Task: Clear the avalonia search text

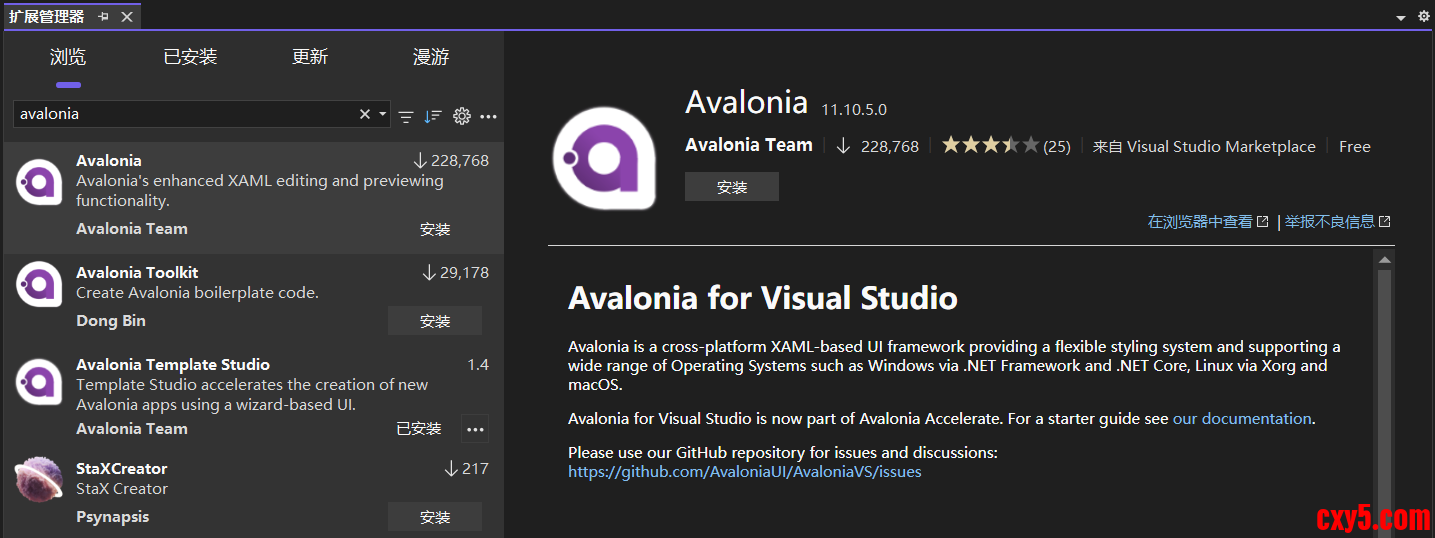Action: 365,114
